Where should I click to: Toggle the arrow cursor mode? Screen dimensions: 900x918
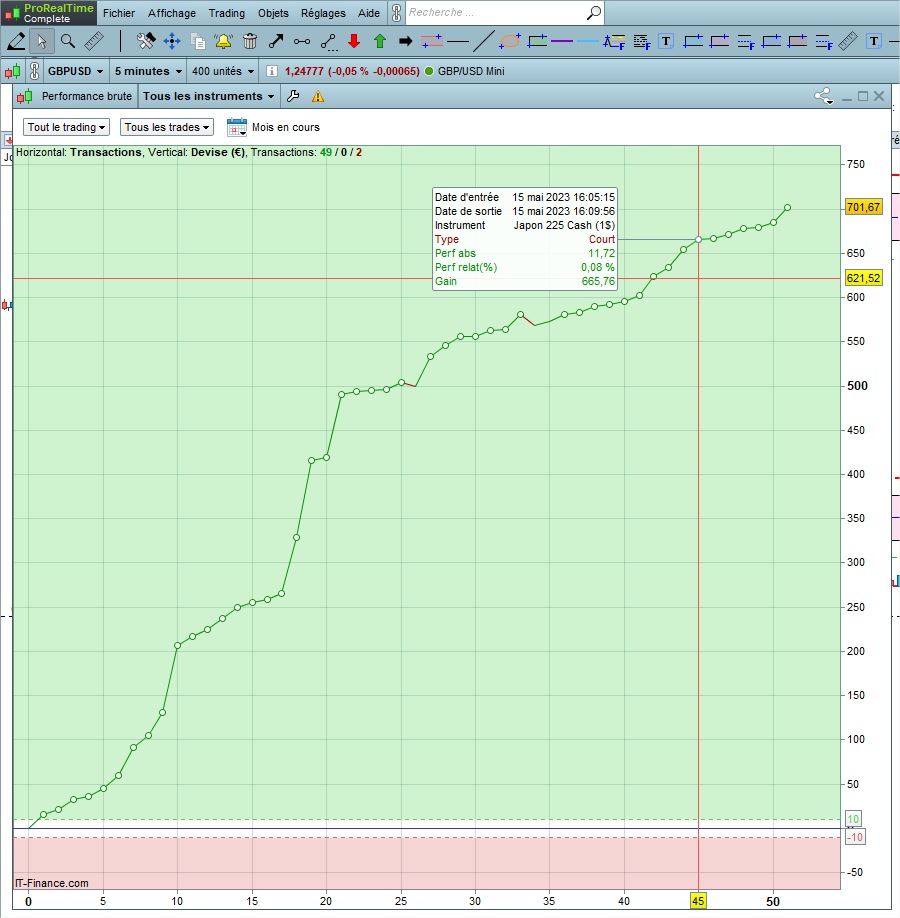coord(42,41)
